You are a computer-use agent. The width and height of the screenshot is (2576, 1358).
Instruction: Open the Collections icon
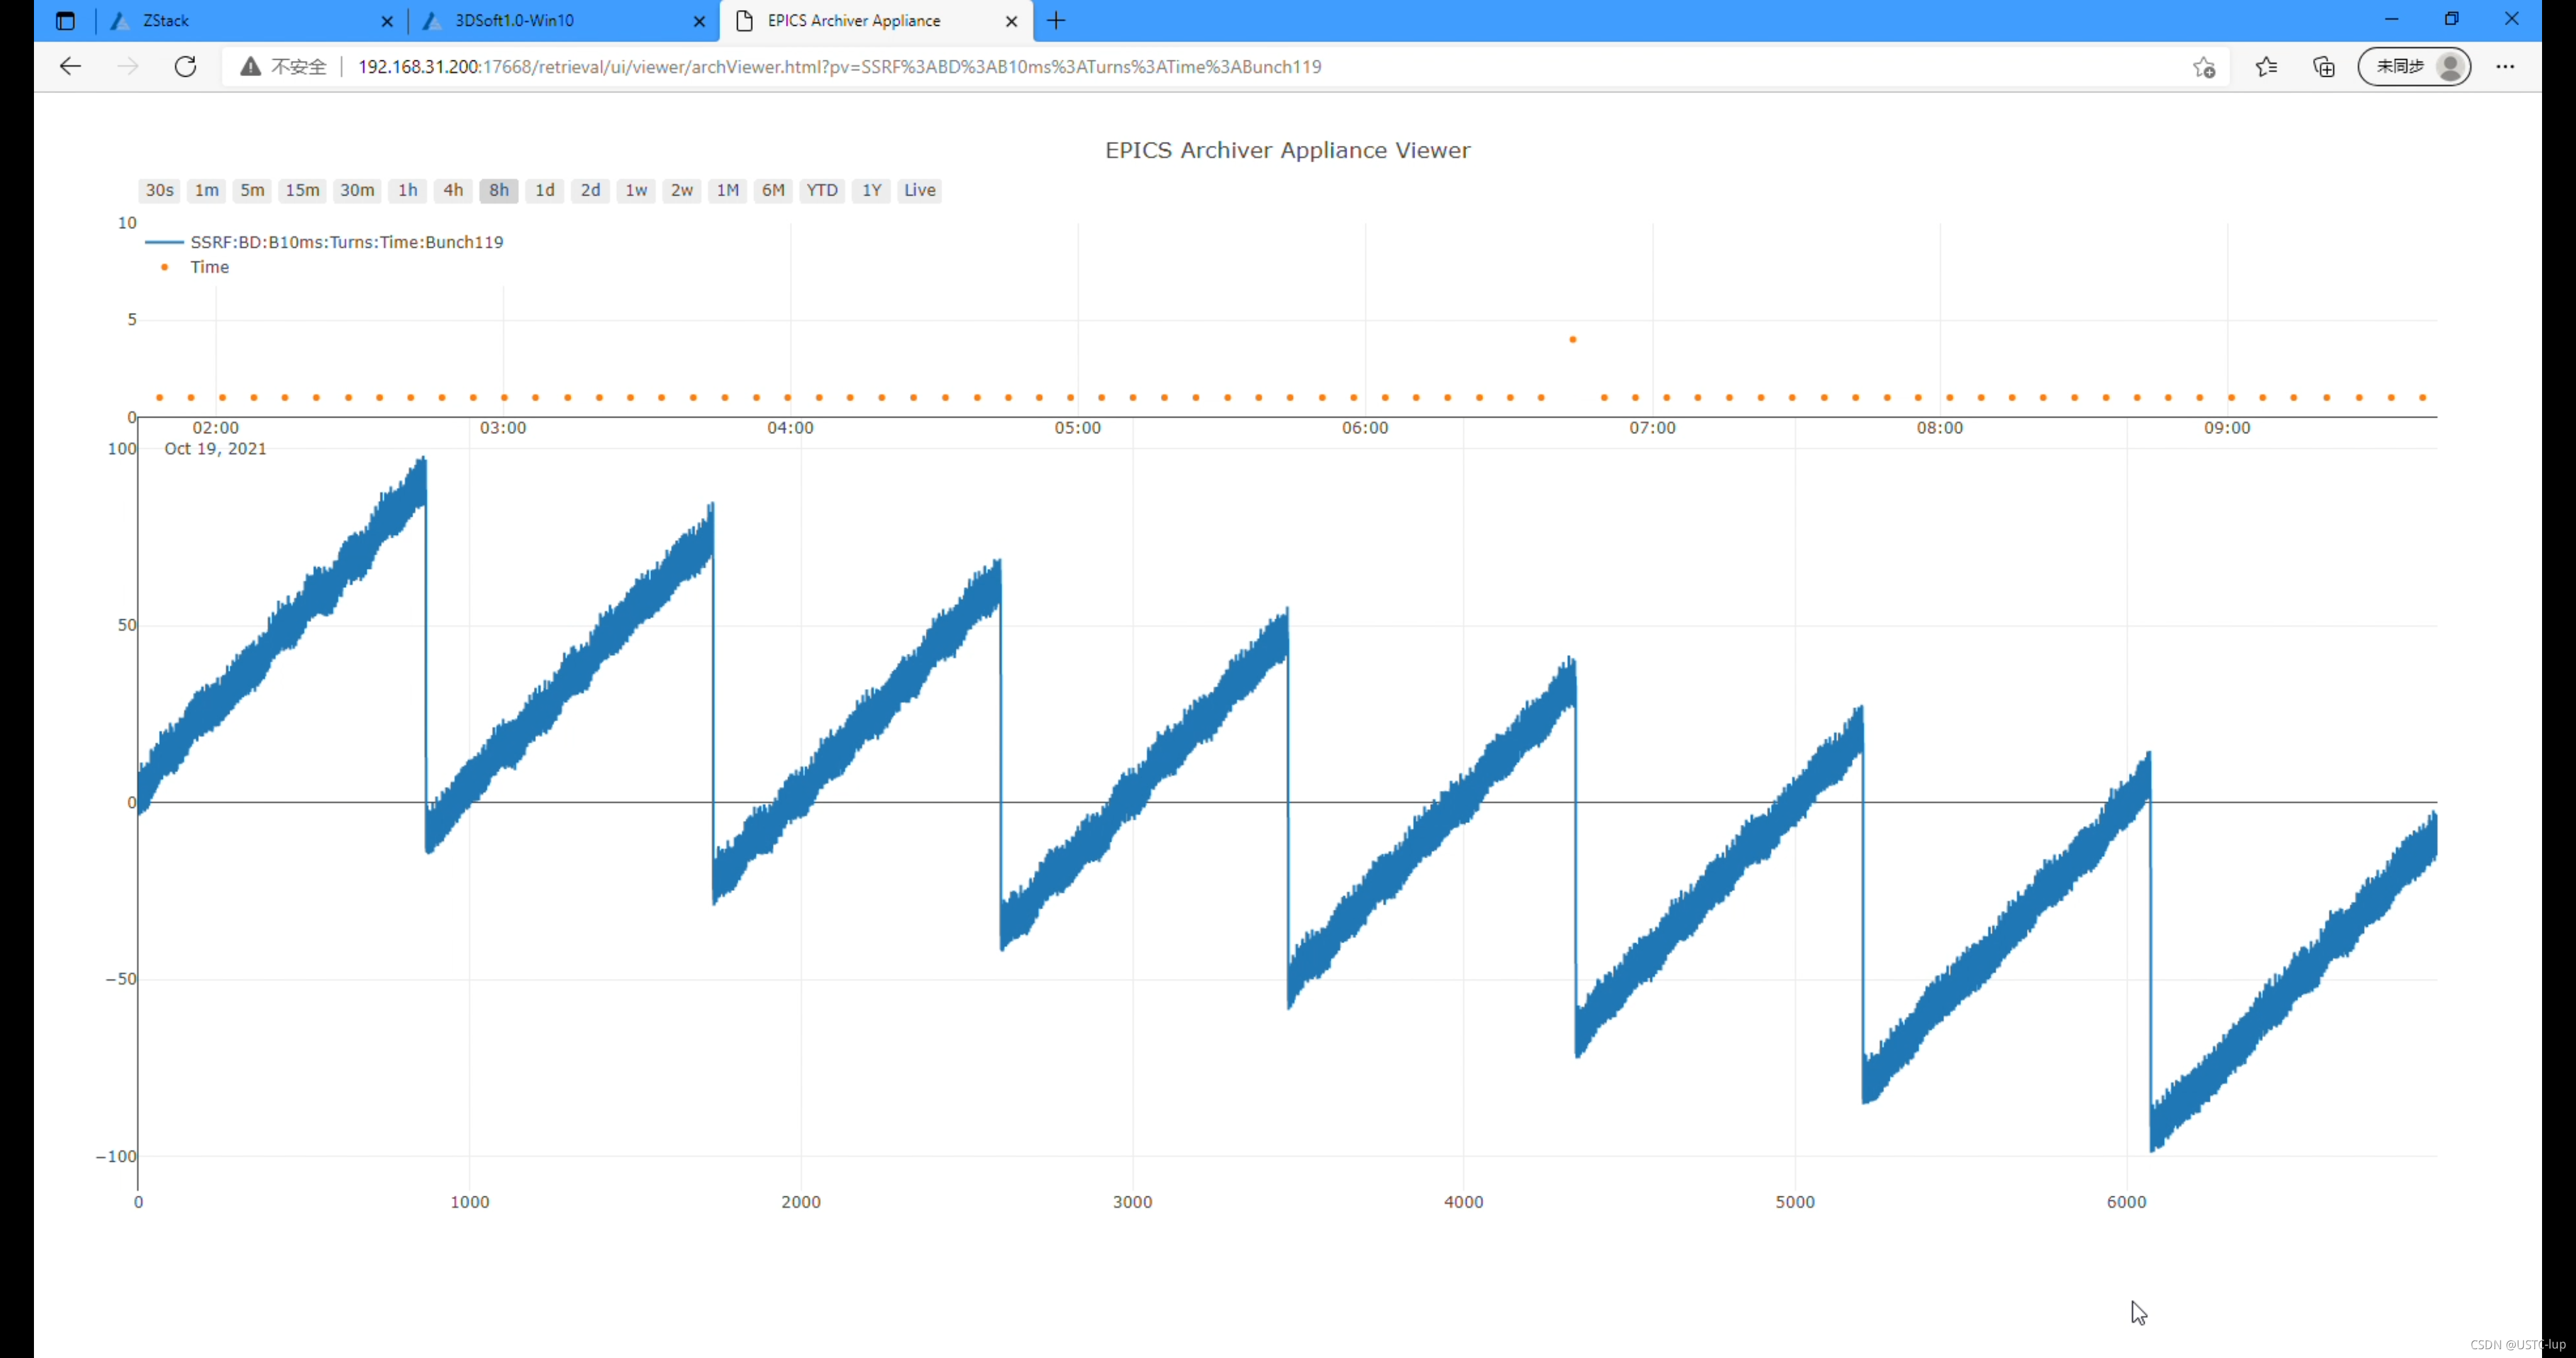[x=2324, y=67]
